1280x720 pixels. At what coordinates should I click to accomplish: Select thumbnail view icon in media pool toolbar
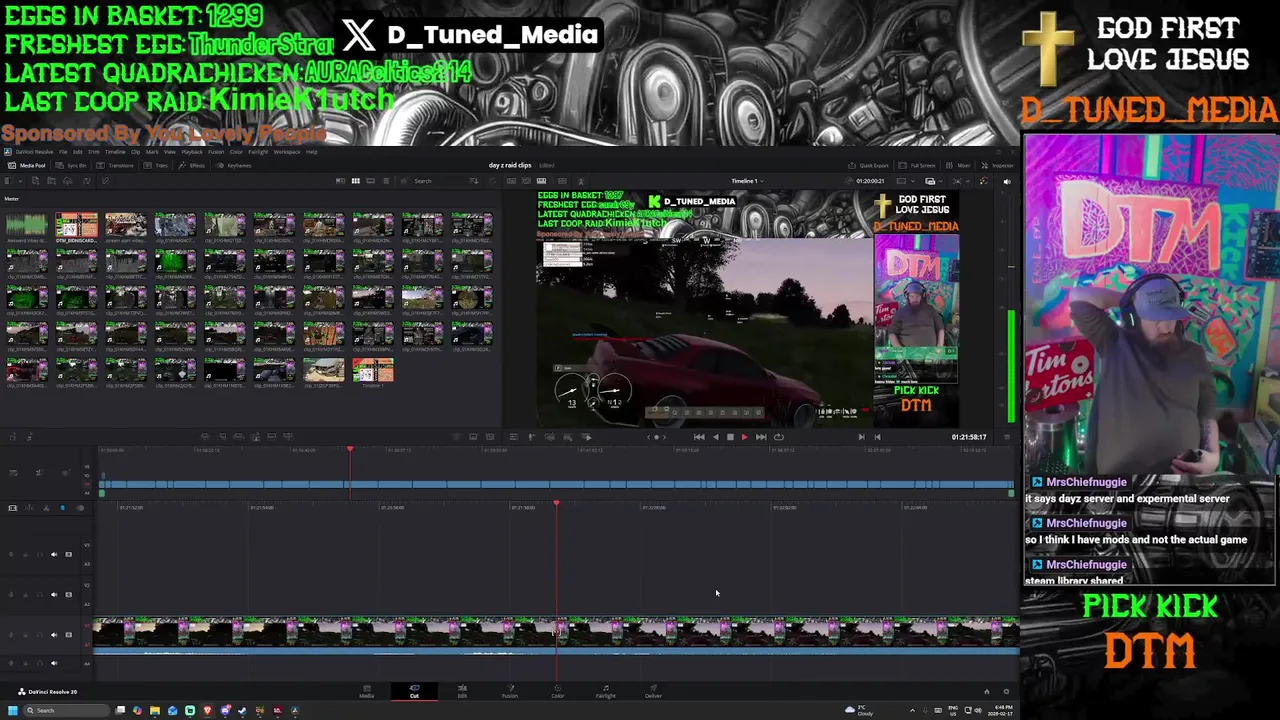point(356,181)
